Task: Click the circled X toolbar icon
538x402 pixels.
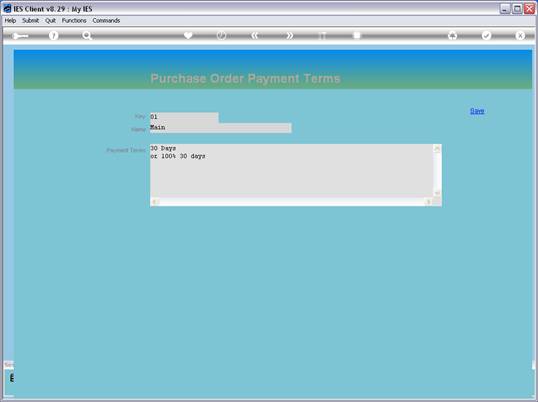Action: pyautogui.click(x=520, y=35)
